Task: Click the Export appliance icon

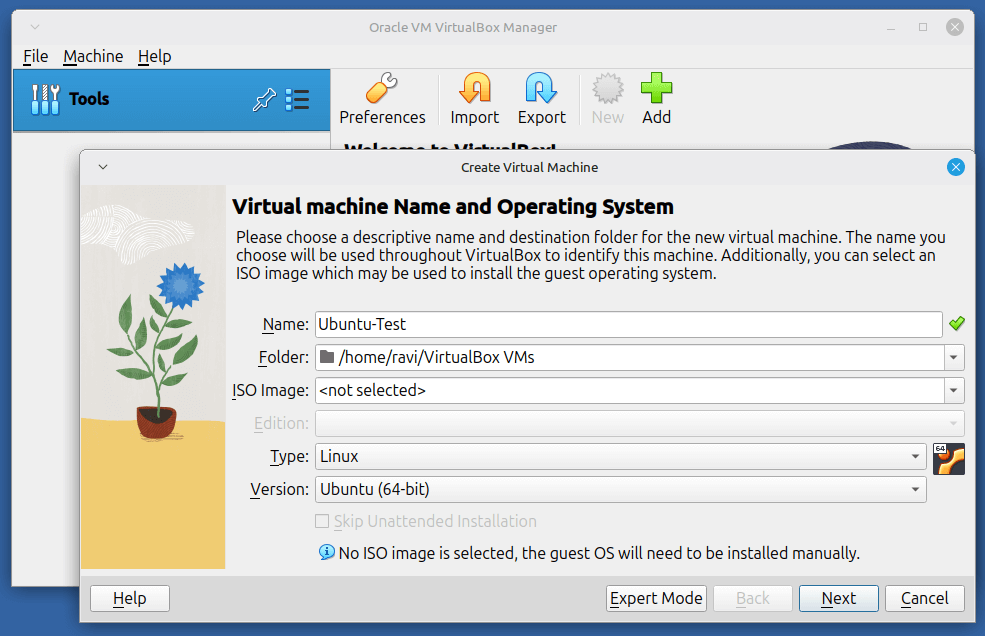Action: (x=541, y=90)
